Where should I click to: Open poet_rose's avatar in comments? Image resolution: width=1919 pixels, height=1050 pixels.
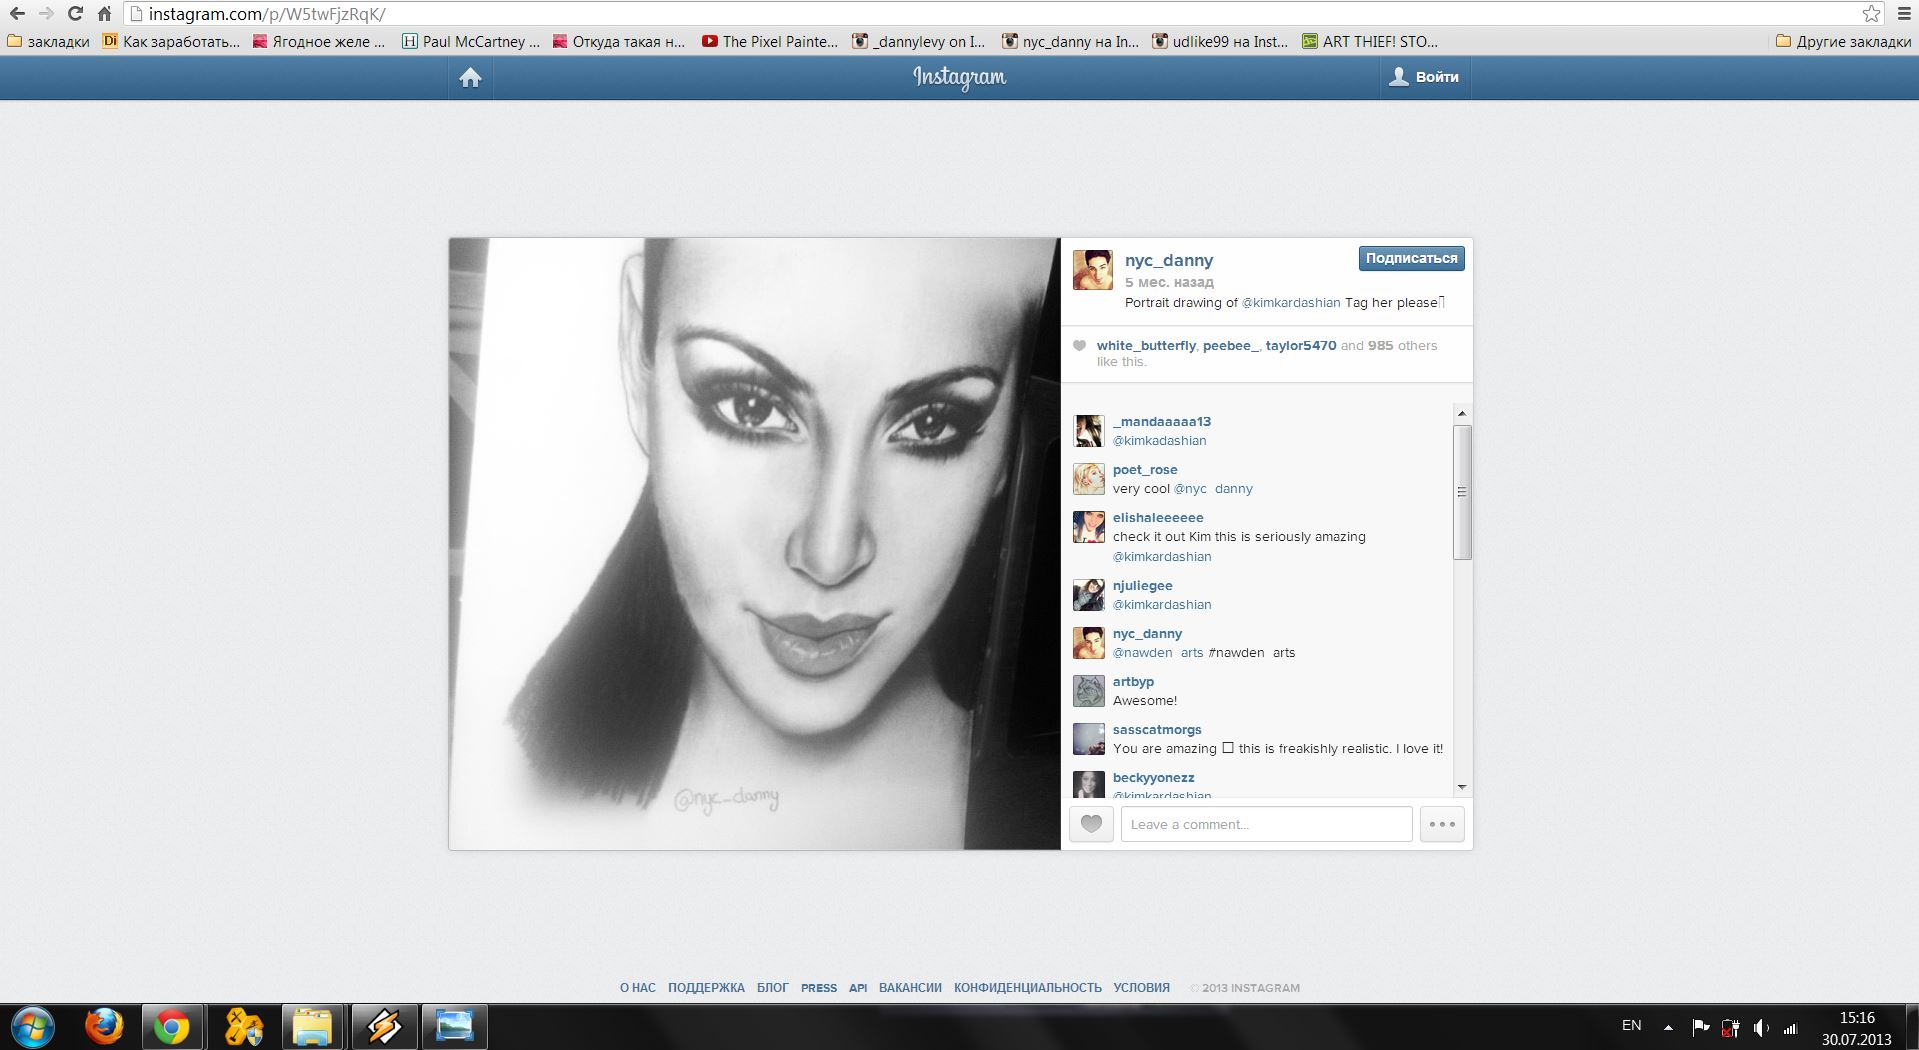(x=1088, y=479)
